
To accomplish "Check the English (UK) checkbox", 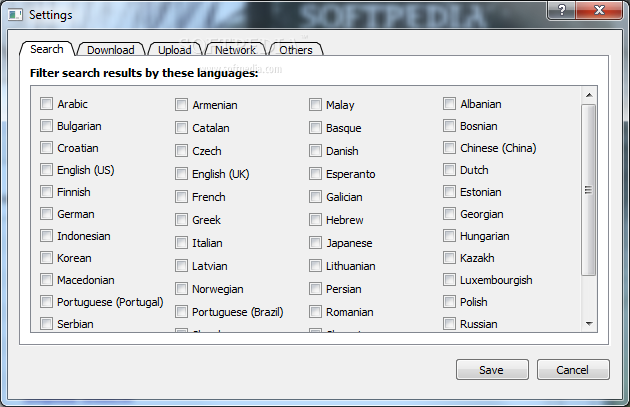I will click(x=181, y=174).
